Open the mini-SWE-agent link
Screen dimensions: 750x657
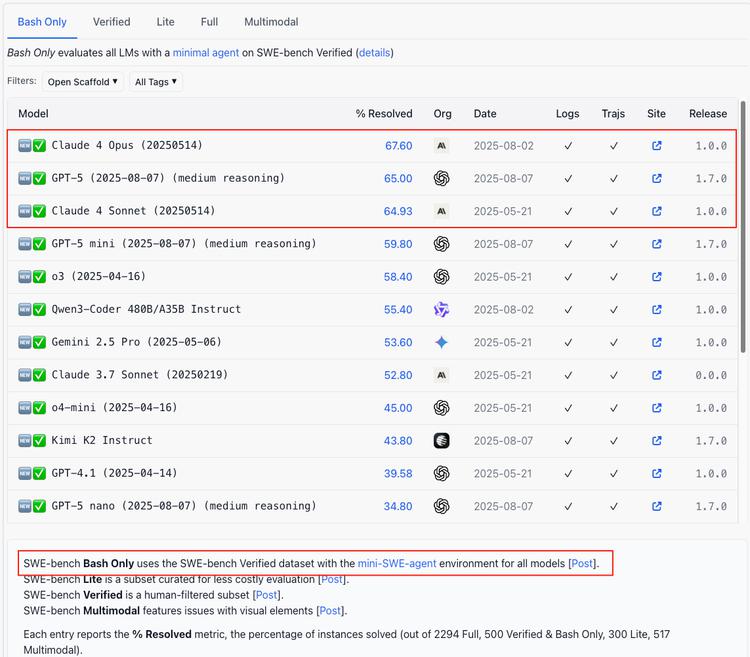pos(396,564)
